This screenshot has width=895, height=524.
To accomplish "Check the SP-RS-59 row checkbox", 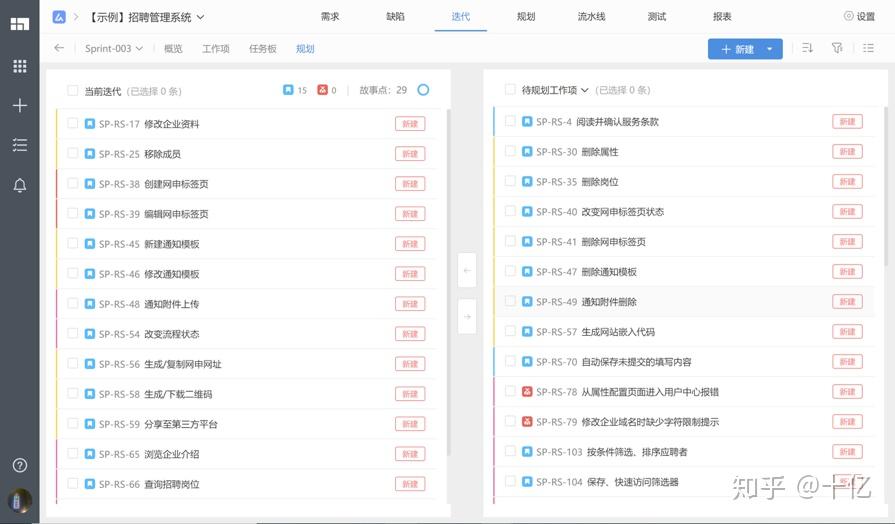I will [x=72, y=423].
